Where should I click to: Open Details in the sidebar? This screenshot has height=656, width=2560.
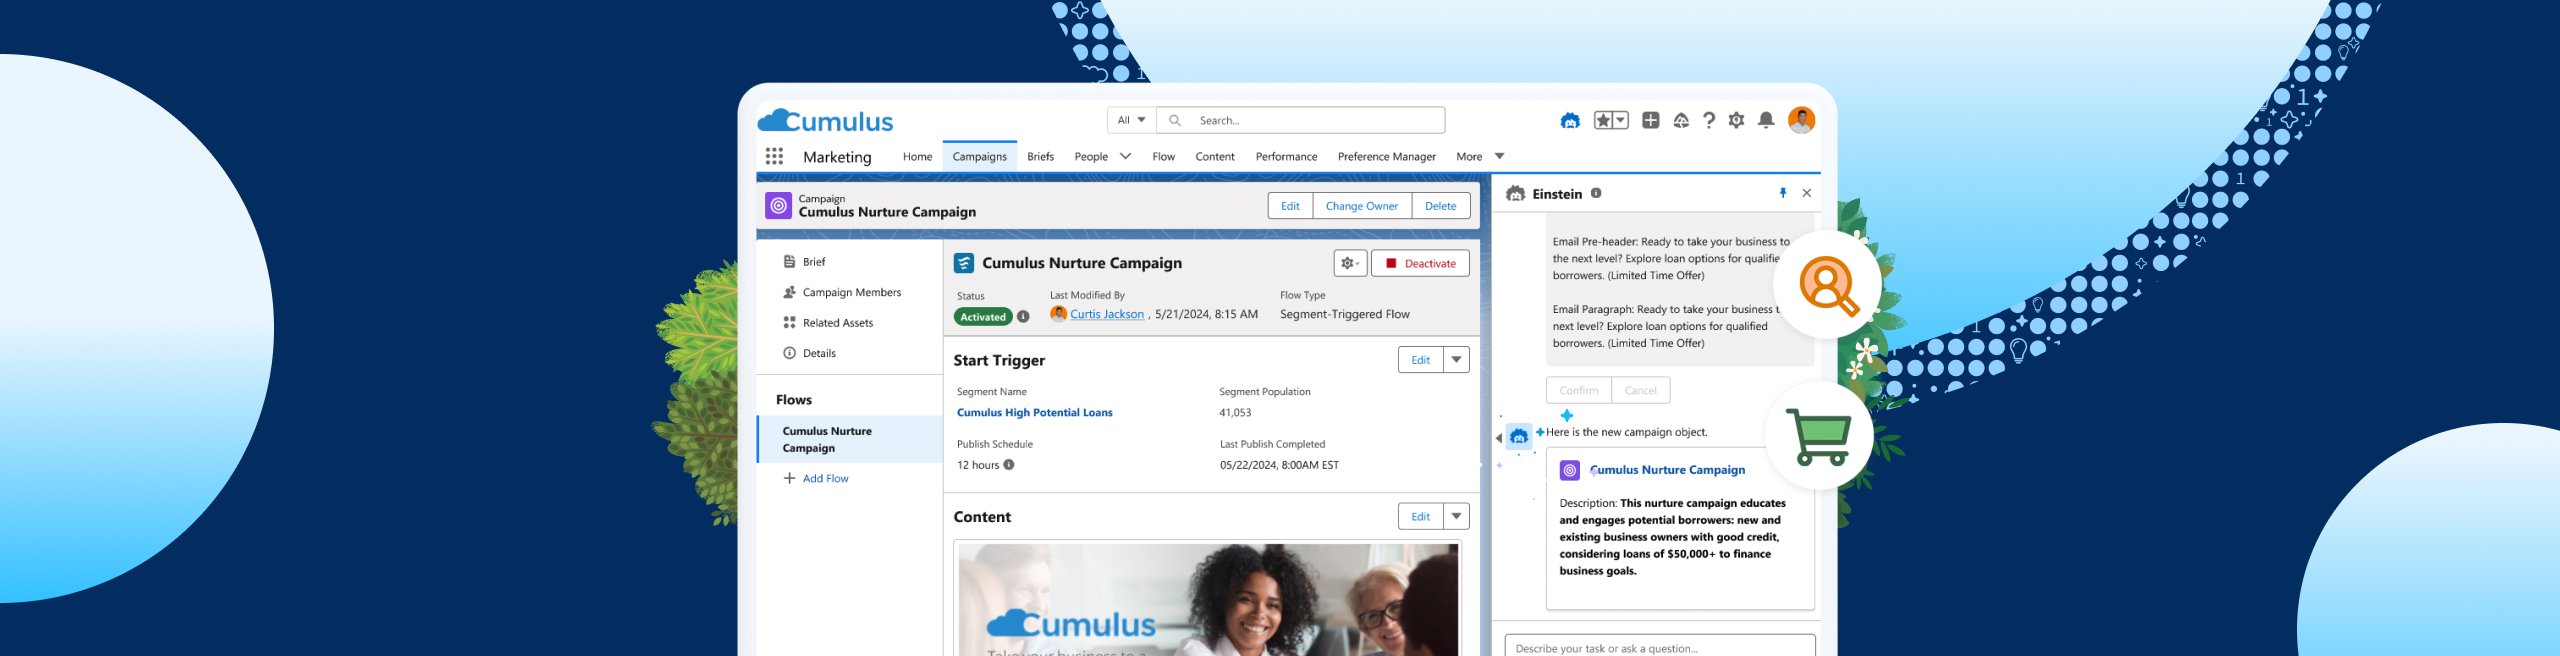(810, 353)
